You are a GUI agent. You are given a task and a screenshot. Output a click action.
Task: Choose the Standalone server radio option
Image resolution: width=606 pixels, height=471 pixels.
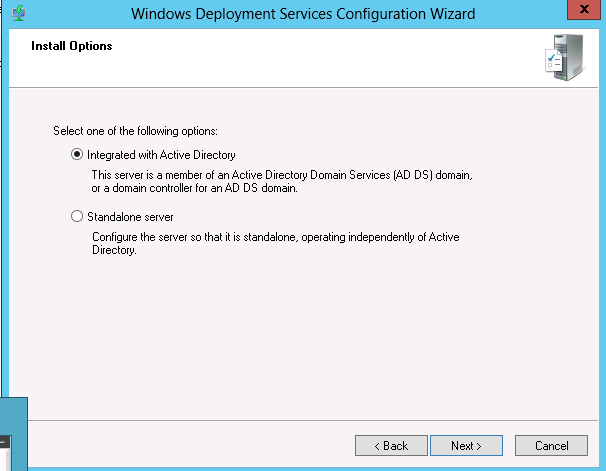pyautogui.click(x=77, y=216)
